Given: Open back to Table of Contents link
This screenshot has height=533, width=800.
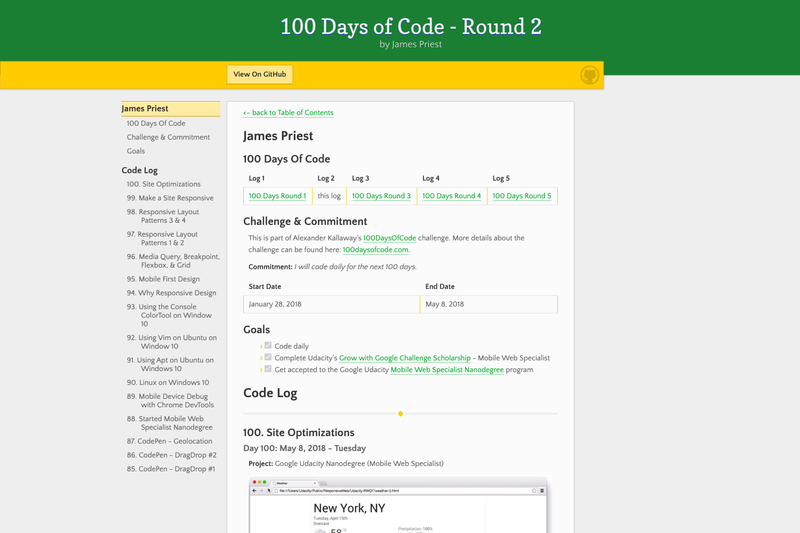Looking at the screenshot, I should click(x=288, y=113).
